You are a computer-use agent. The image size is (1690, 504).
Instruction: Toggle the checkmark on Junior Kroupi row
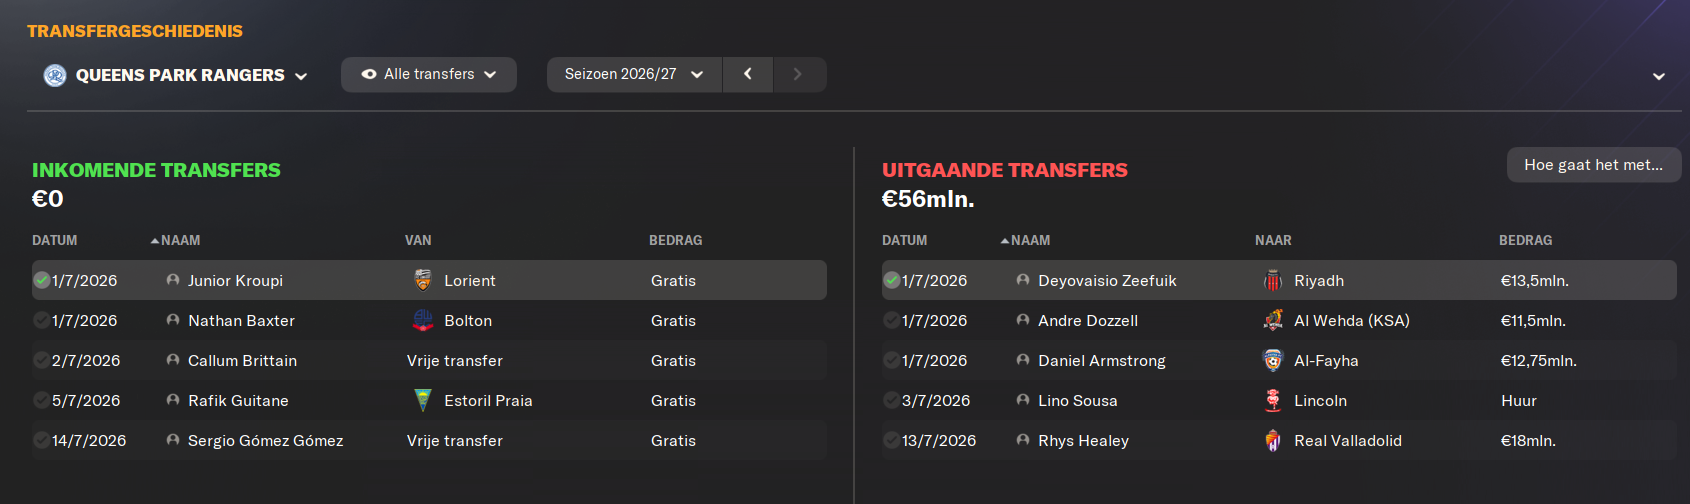[42, 280]
